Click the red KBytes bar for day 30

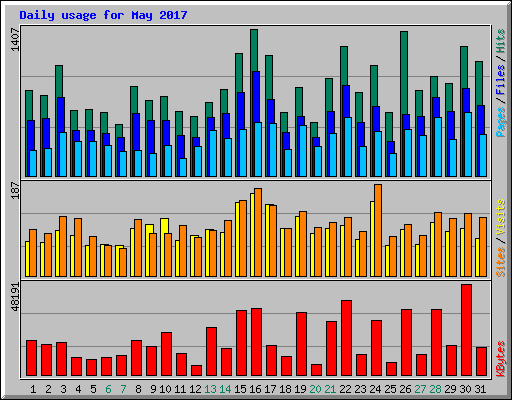pos(466,330)
